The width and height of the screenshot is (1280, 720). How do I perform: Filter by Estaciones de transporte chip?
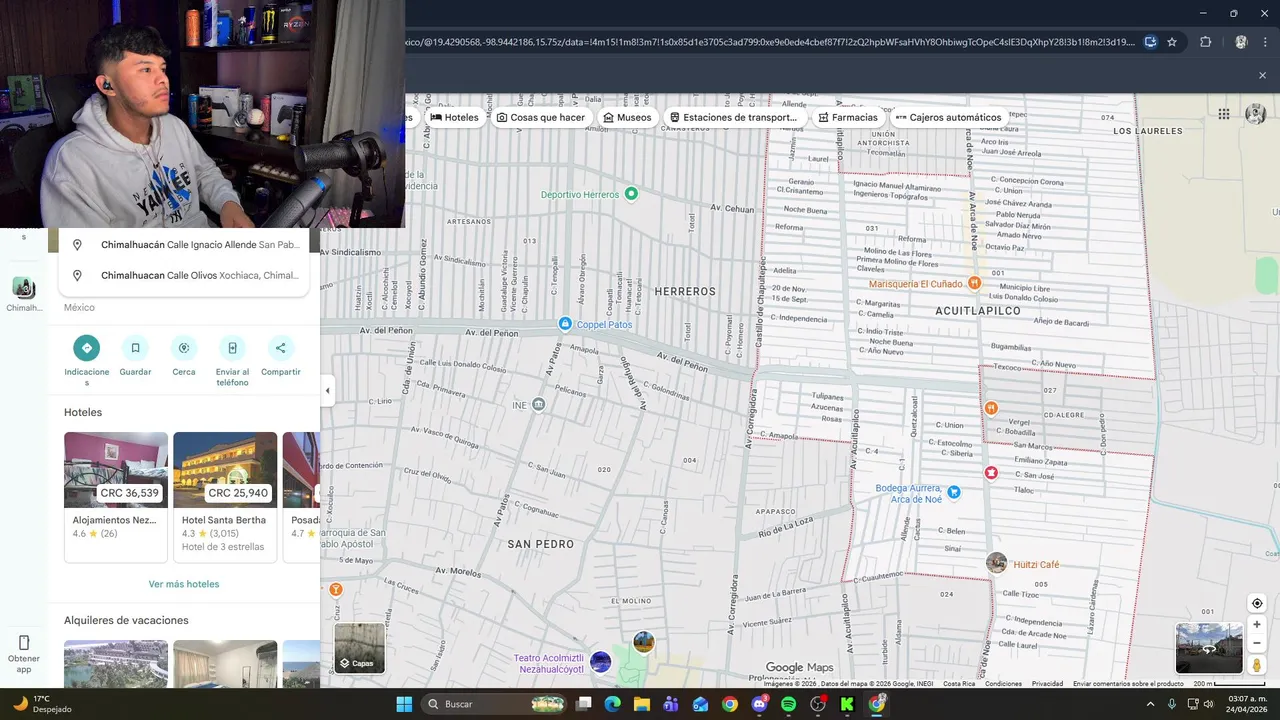[733, 117]
